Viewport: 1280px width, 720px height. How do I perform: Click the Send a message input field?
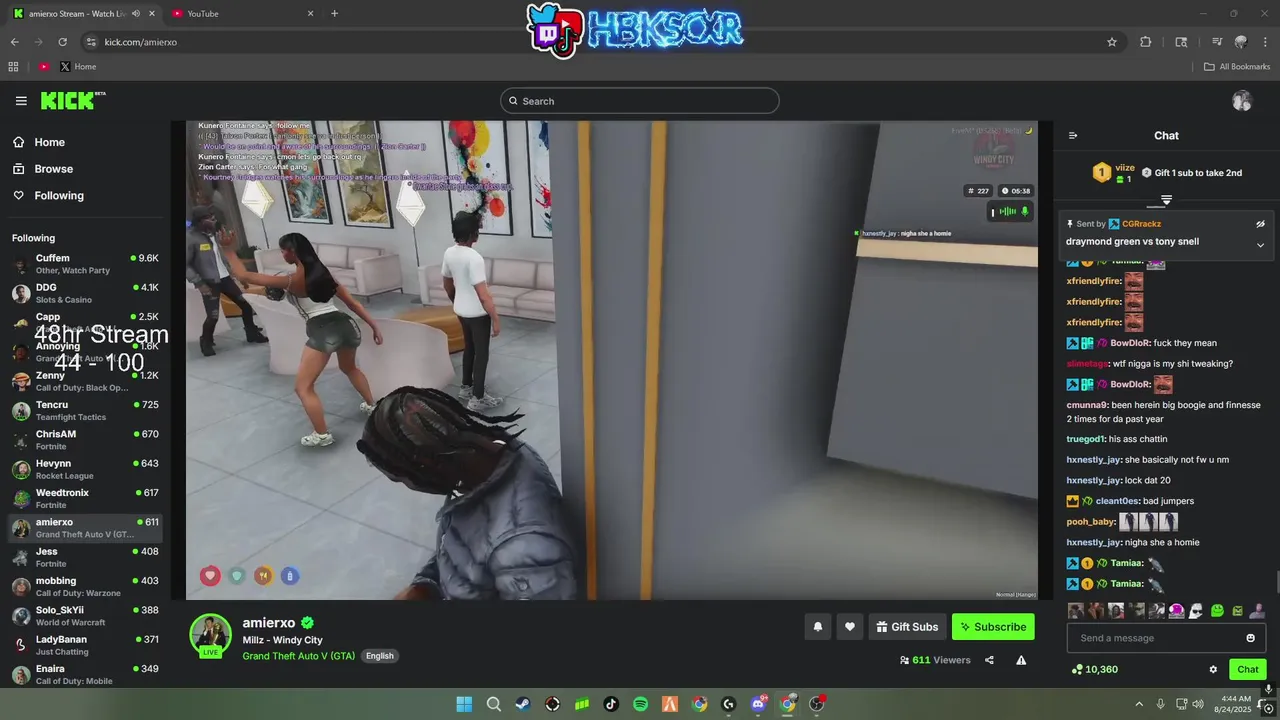(x=1166, y=638)
